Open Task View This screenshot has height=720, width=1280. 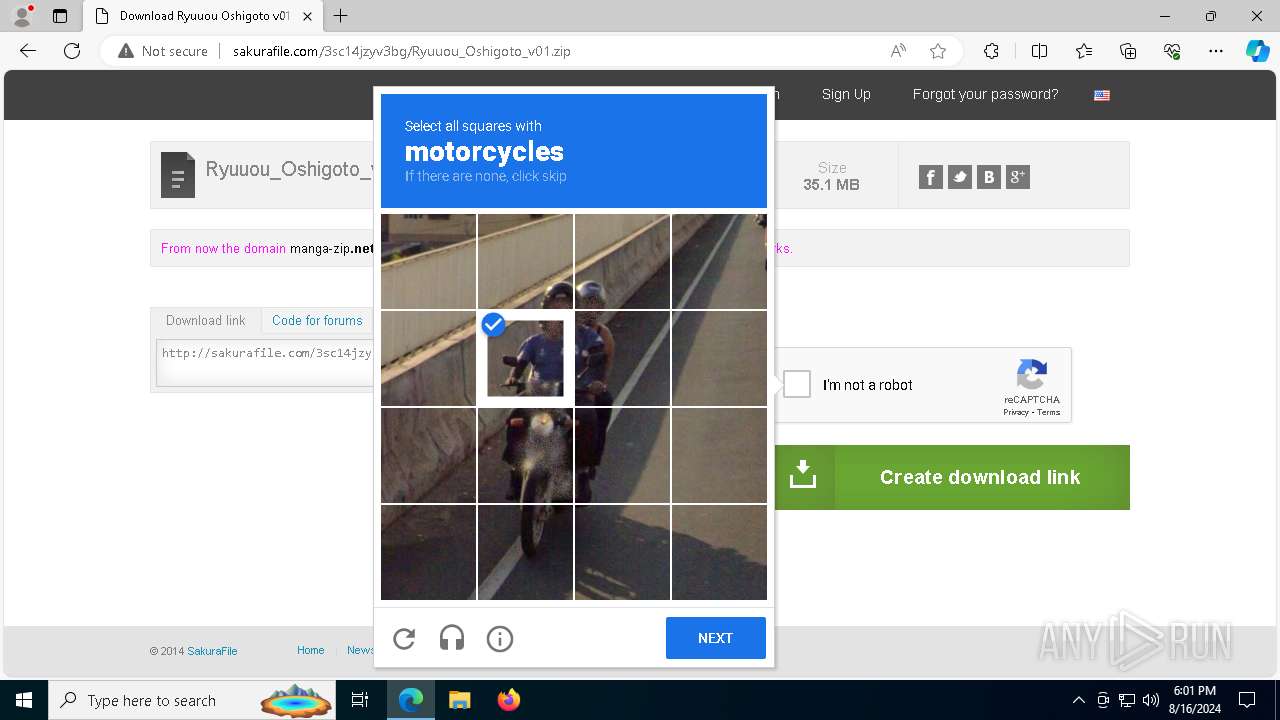360,700
